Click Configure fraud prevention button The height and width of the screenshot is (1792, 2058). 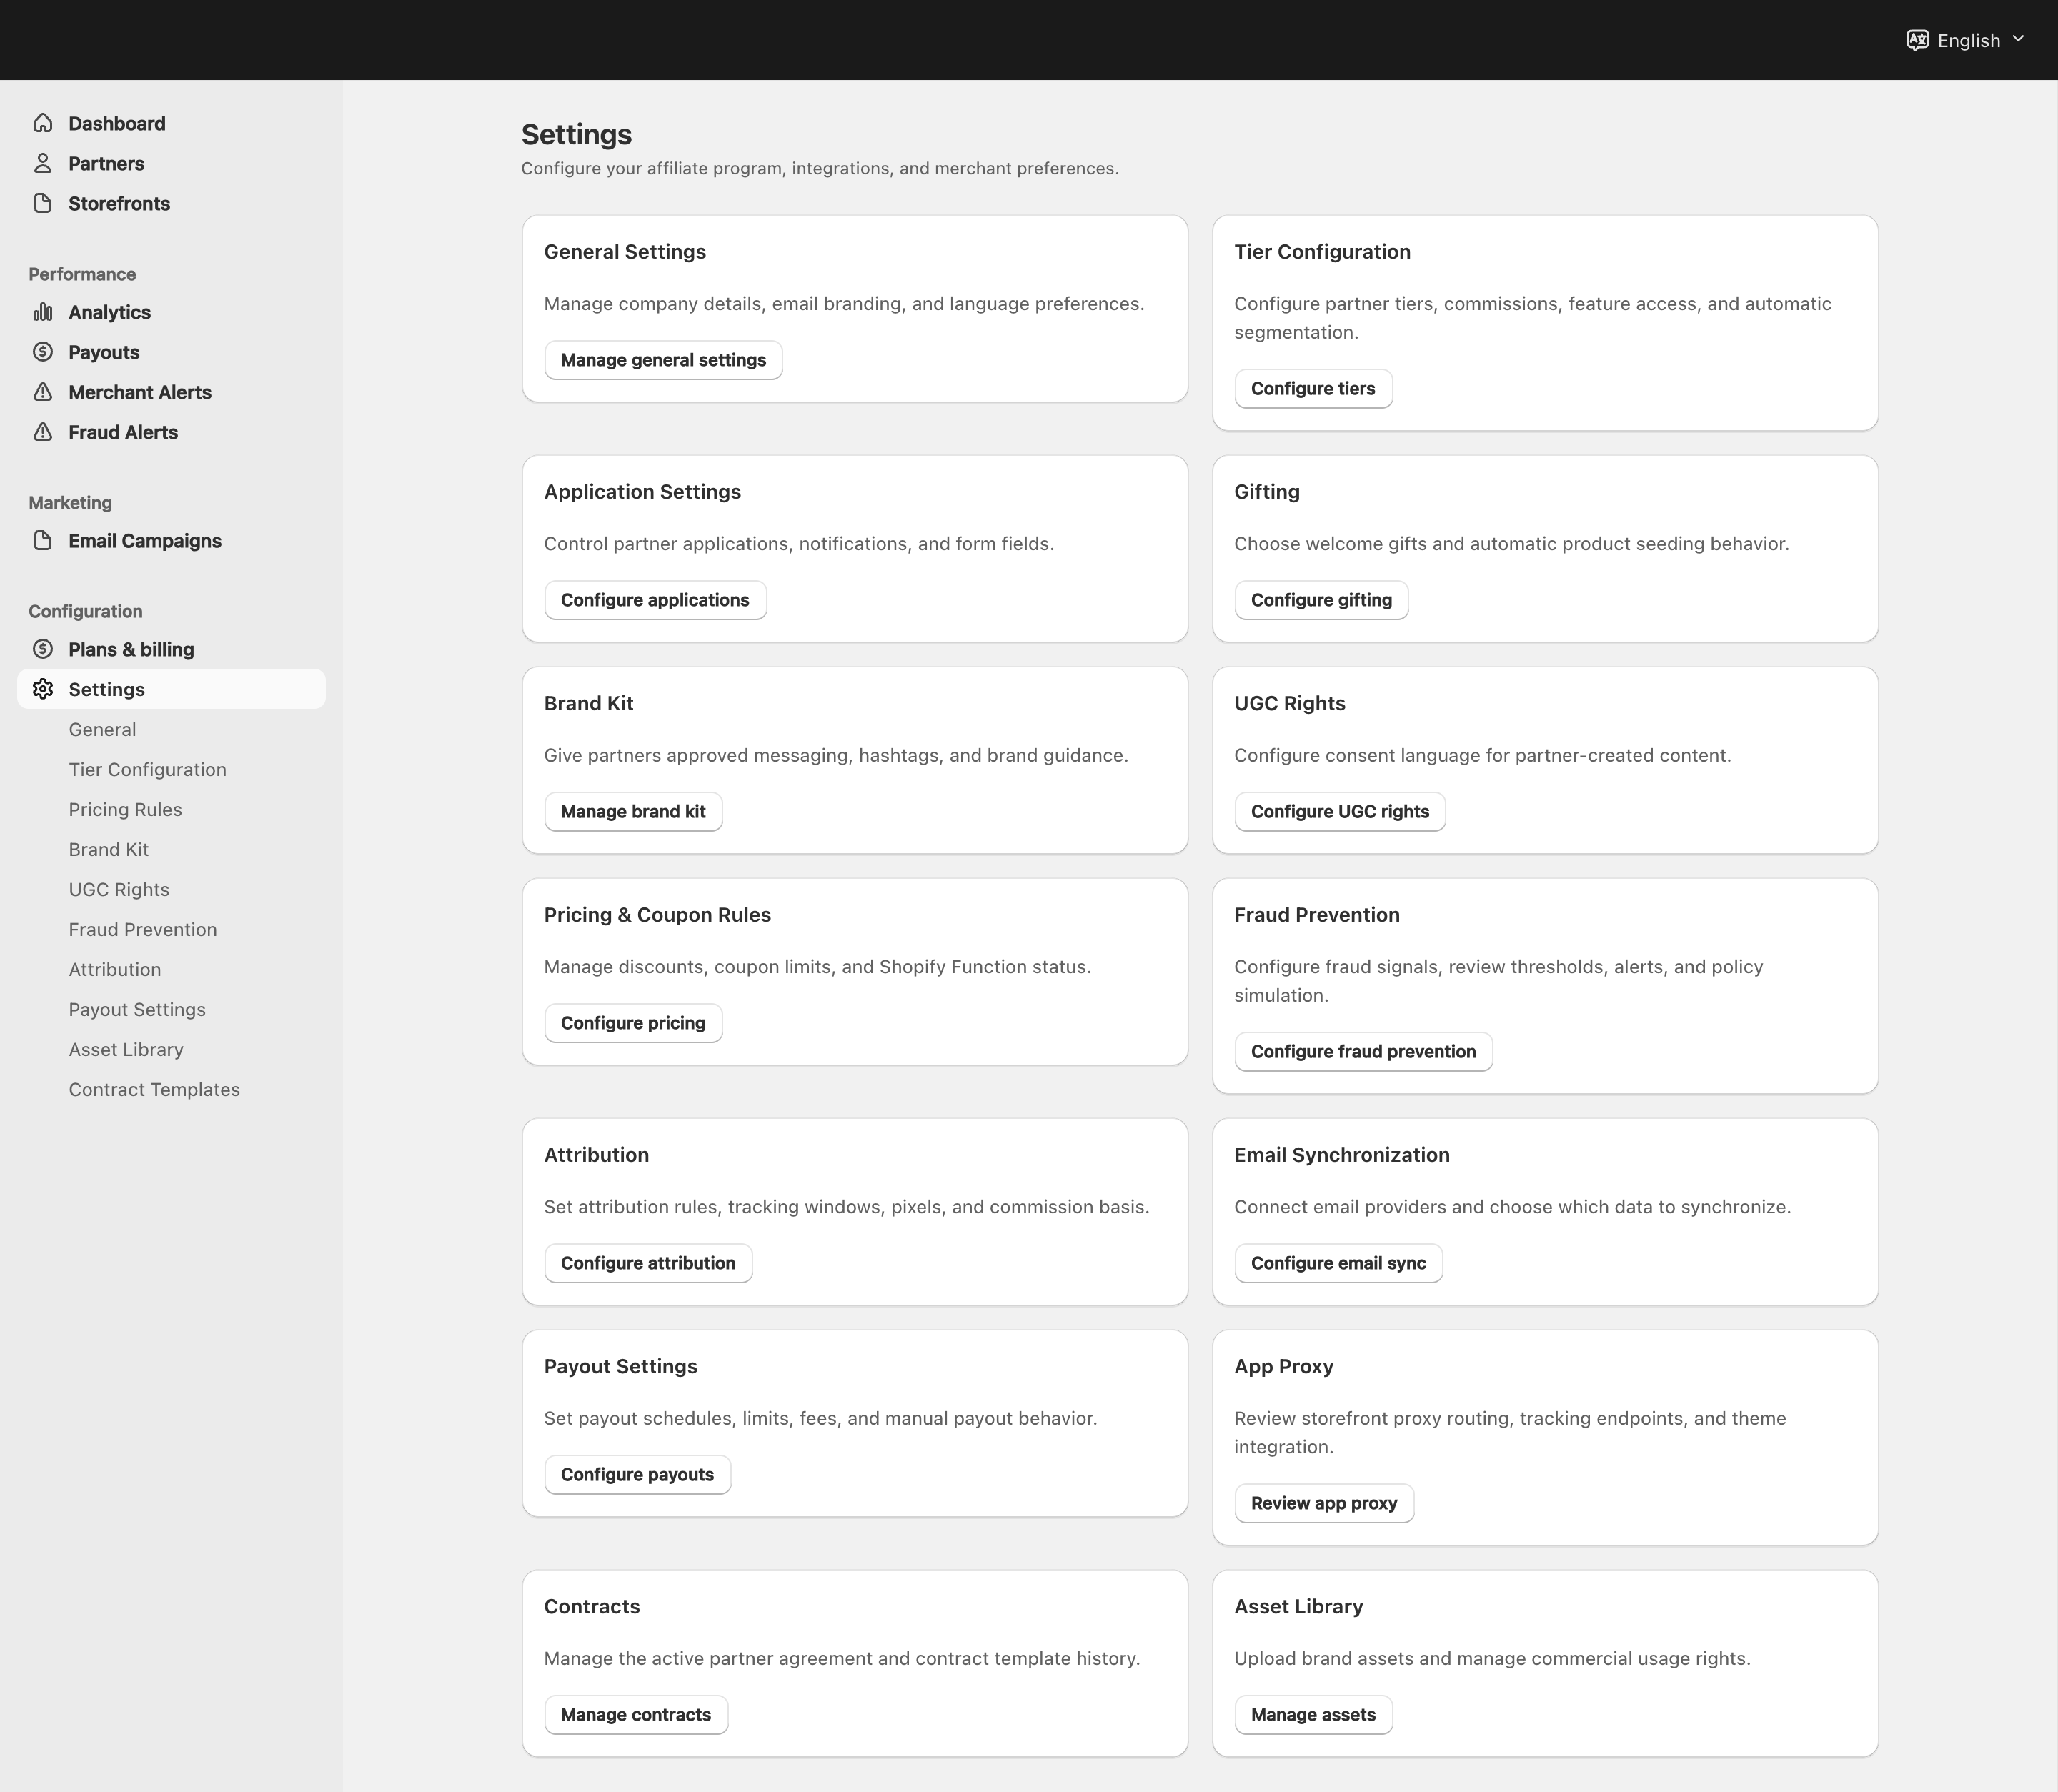1363,1051
